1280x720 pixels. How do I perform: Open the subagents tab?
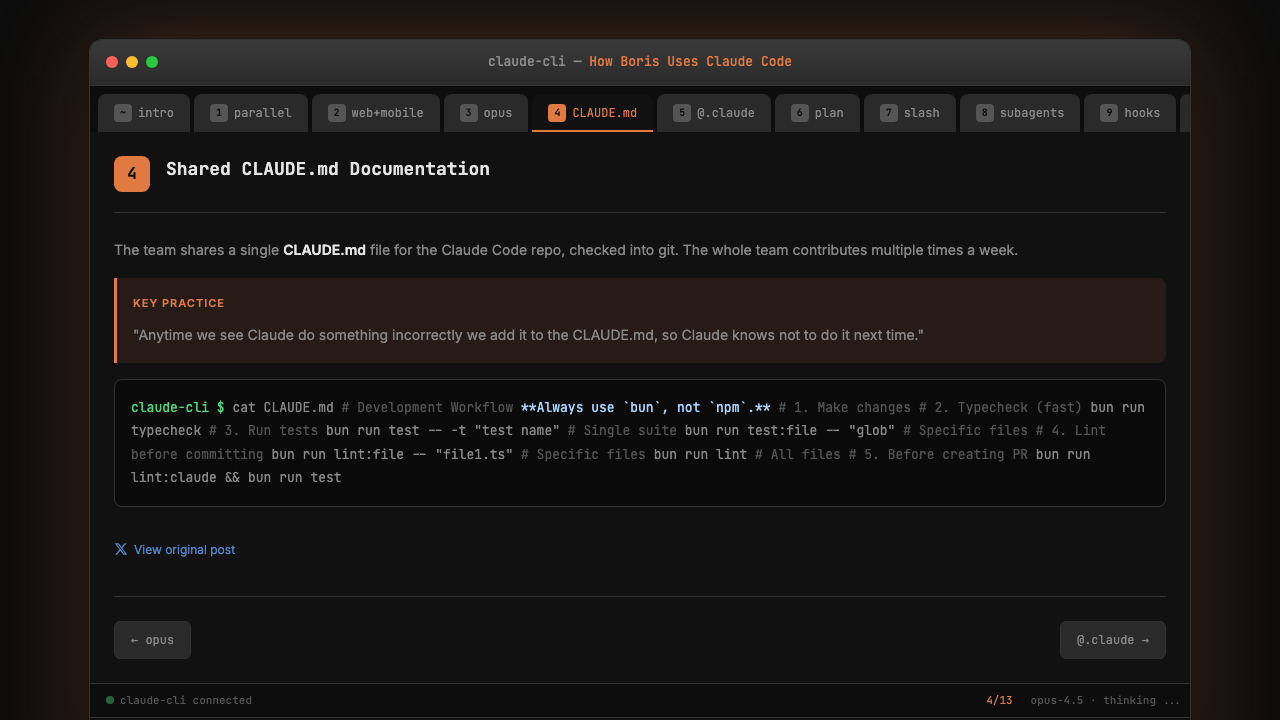point(1020,113)
